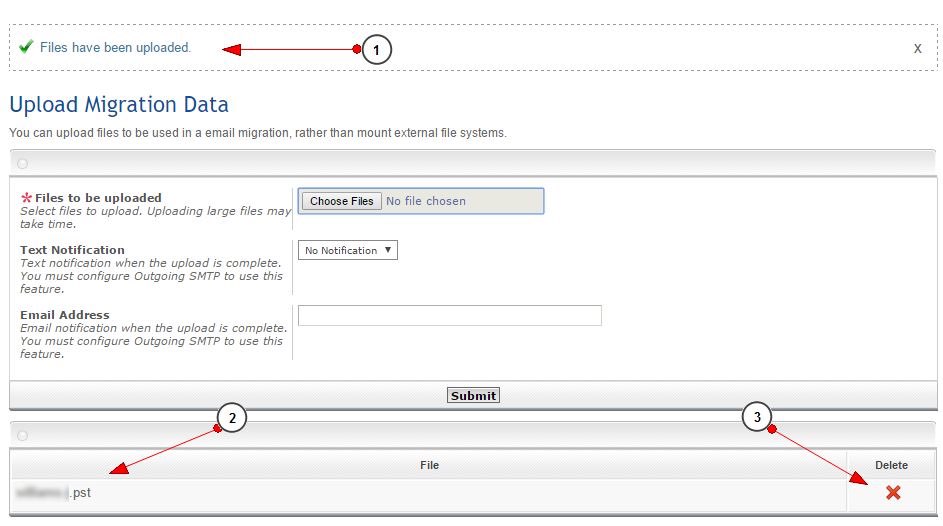Viewport: 943px width, 526px height.
Task: Click the Text Notification label
Action: [x=72, y=249]
